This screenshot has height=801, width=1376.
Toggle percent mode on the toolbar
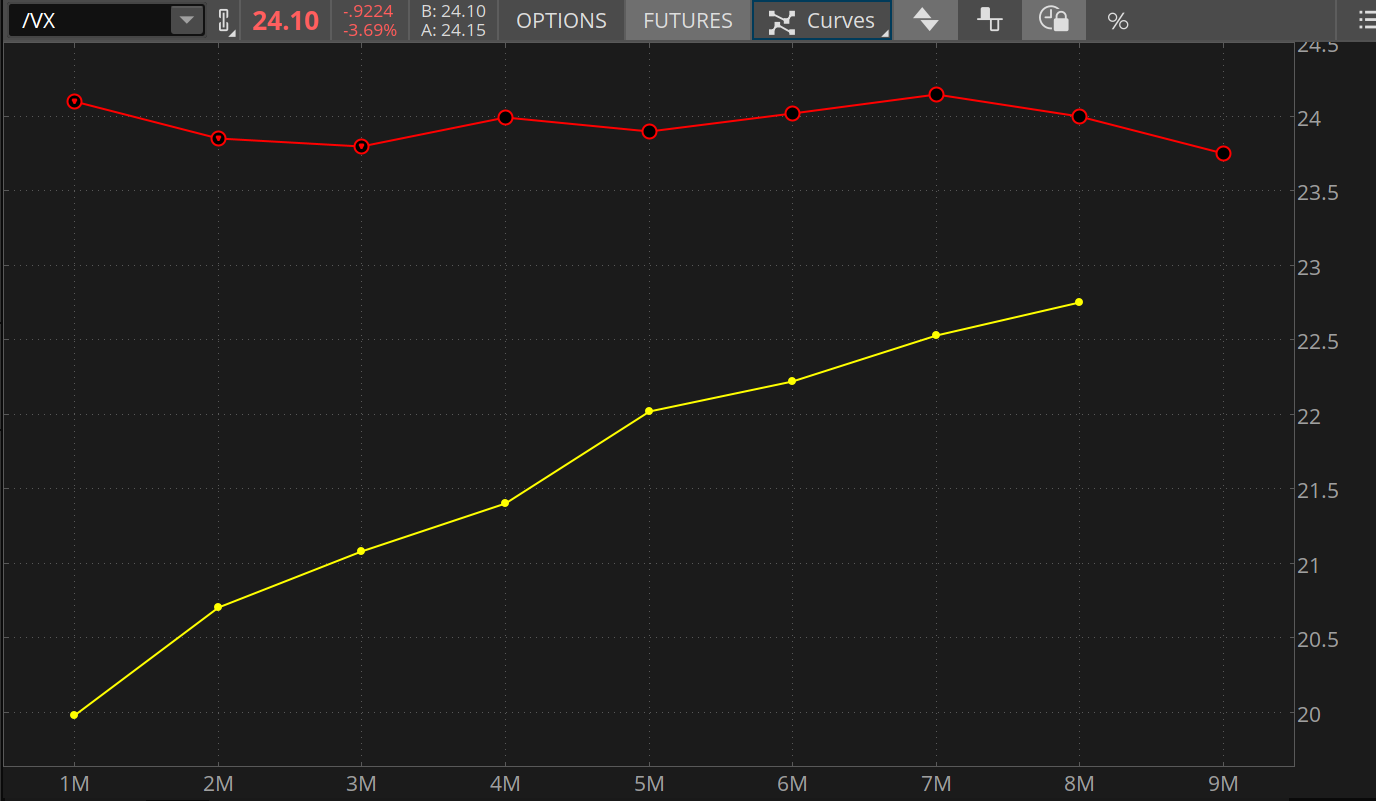(x=1117, y=20)
